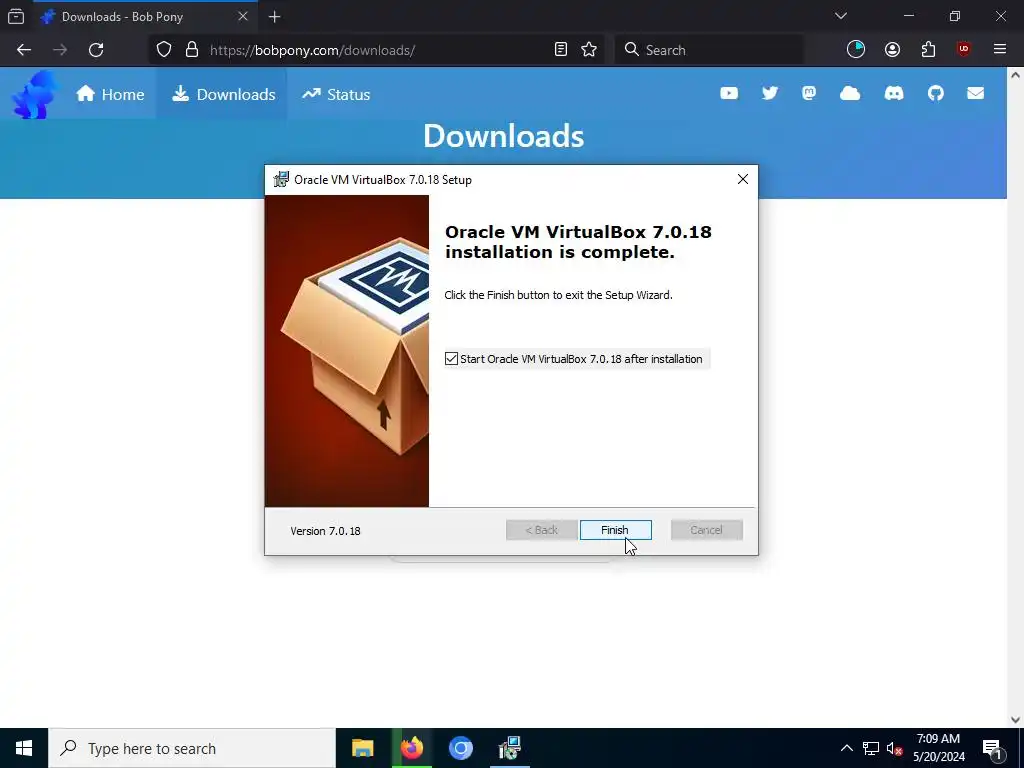Image resolution: width=1024 pixels, height=768 pixels.
Task: Open the Firefox account icon
Action: pyautogui.click(x=892, y=50)
